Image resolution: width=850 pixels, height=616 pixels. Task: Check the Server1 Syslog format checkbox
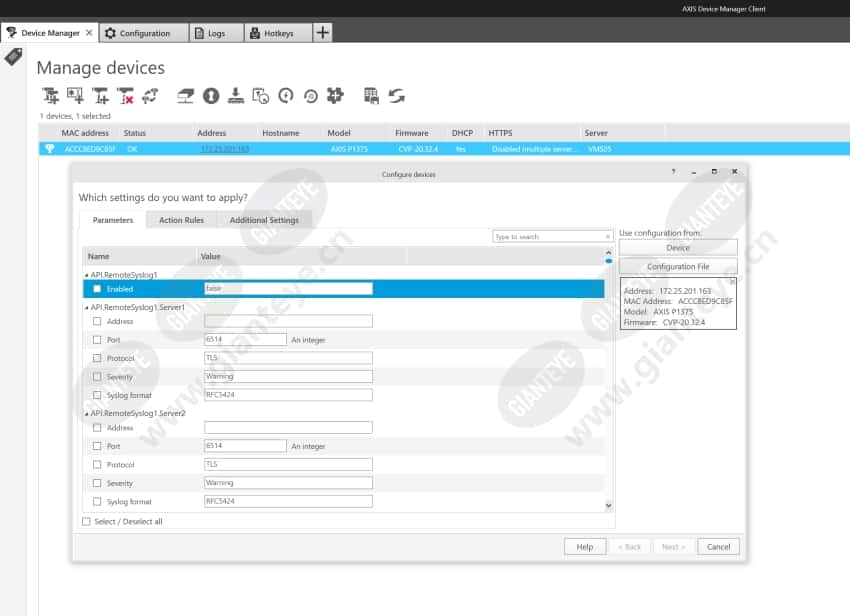pyautogui.click(x=97, y=395)
